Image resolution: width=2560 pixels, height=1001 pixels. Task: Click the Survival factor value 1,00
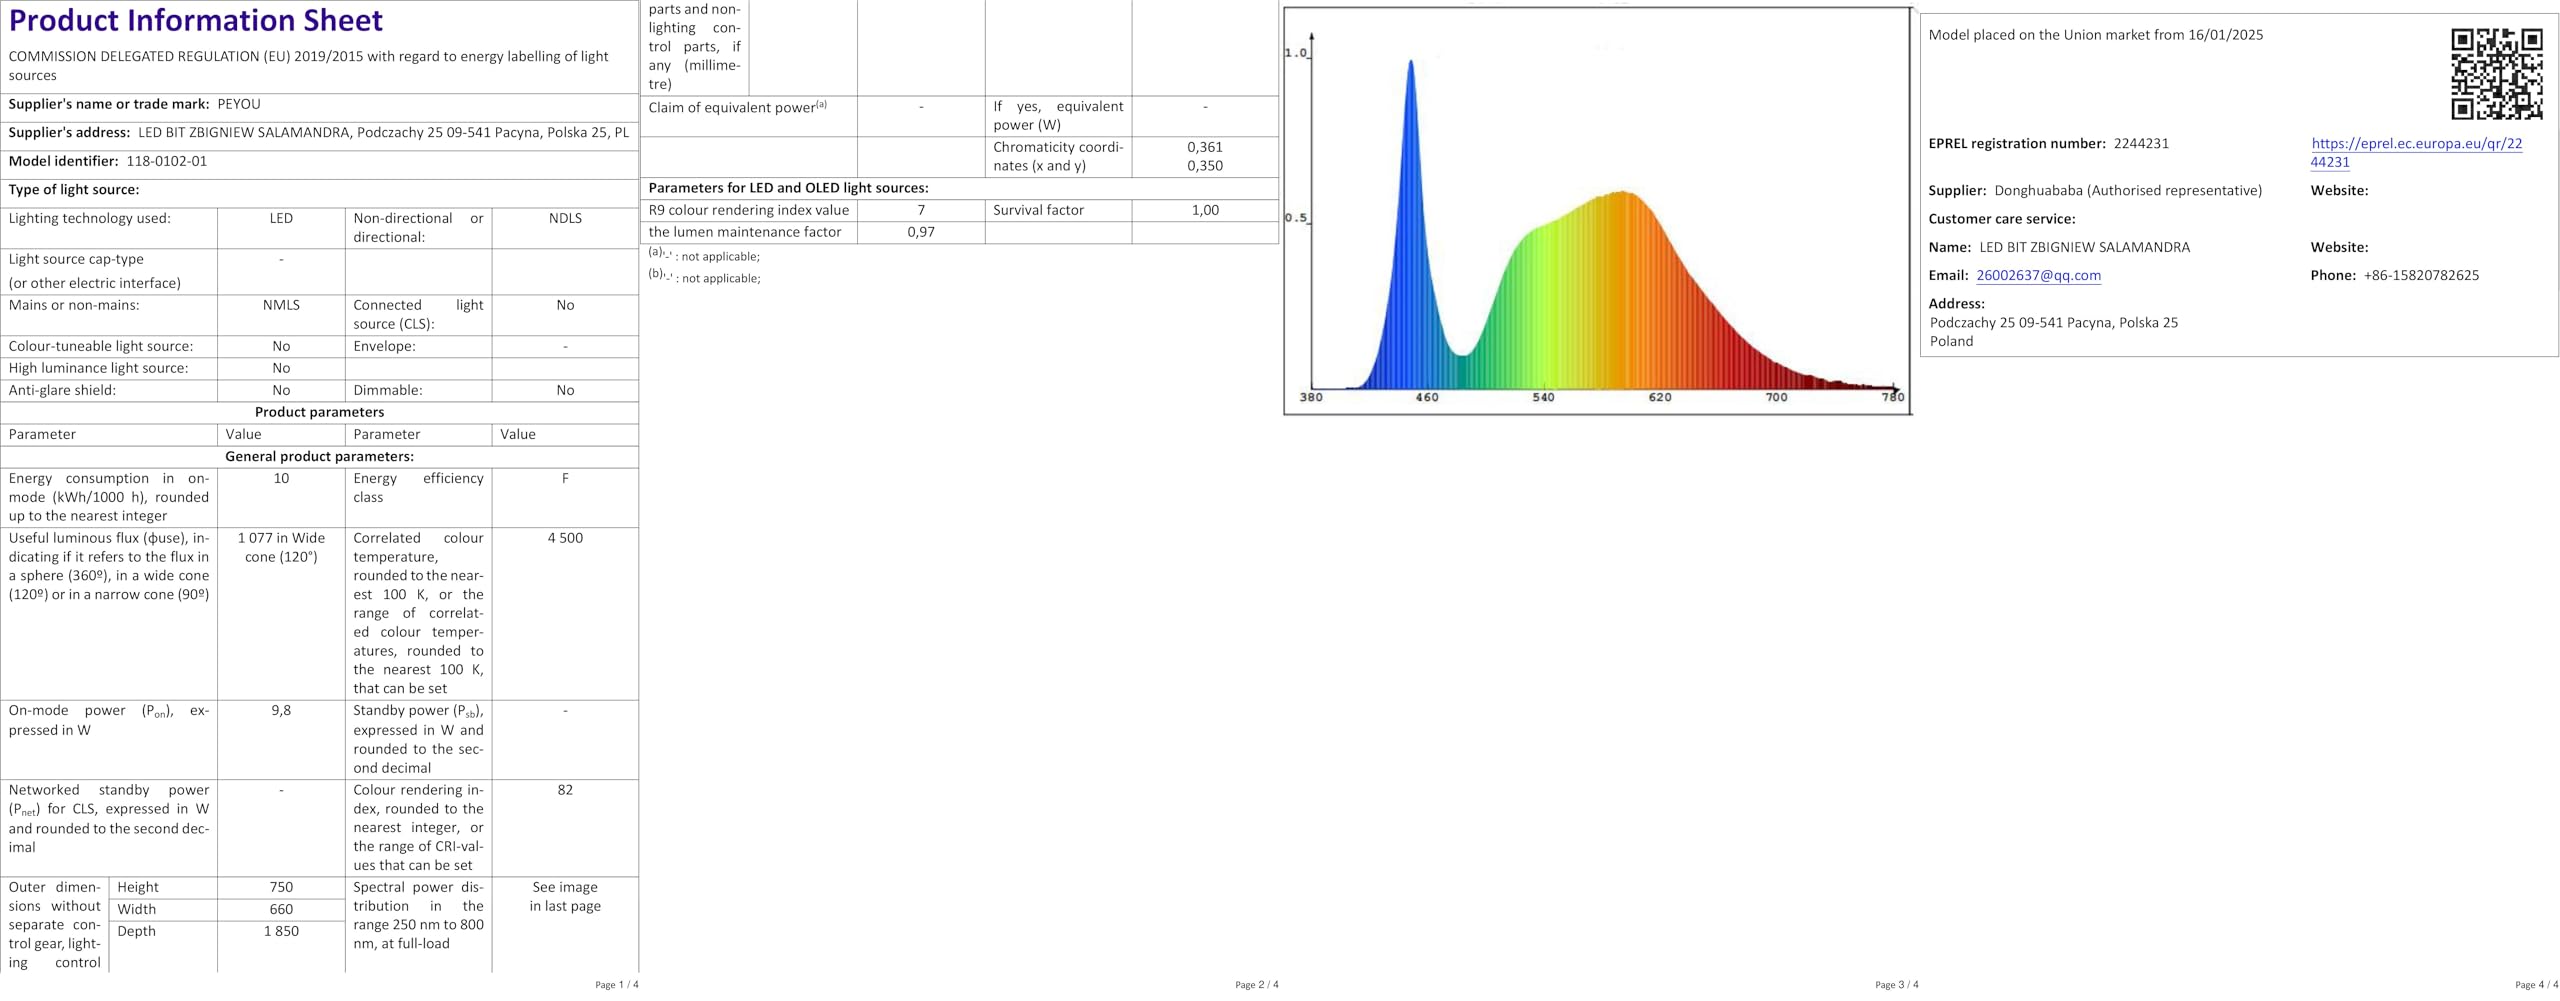click(1205, 210)
